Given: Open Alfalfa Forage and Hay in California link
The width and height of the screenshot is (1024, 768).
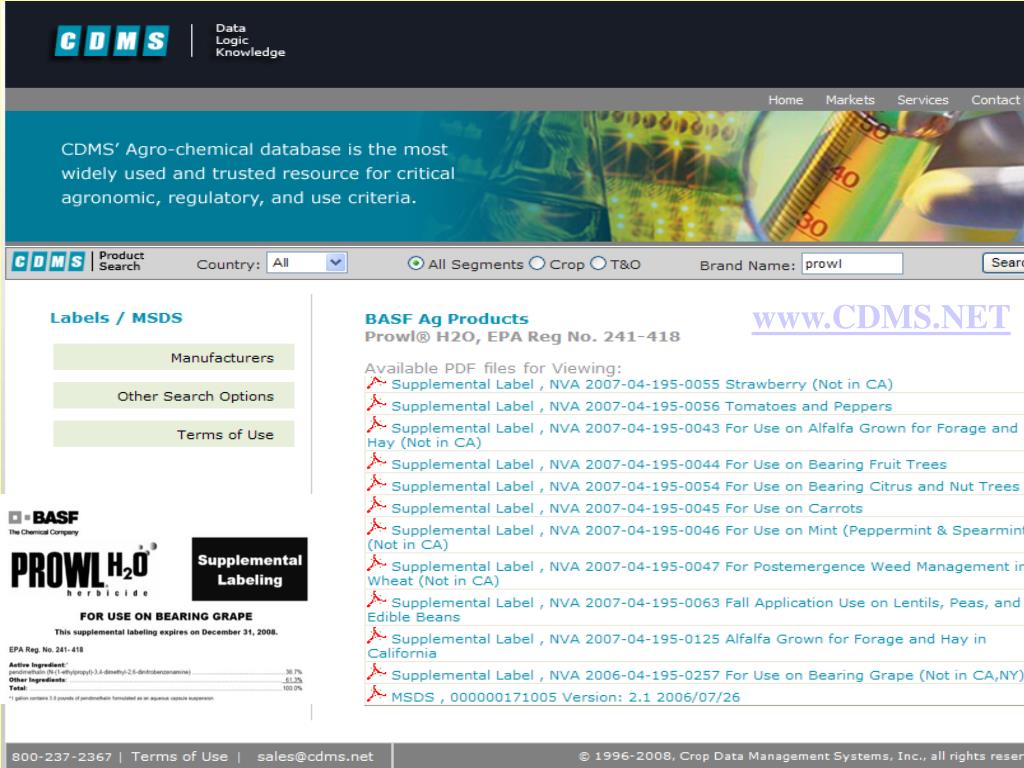Looking at the screenshot, I should pos(677,646).
